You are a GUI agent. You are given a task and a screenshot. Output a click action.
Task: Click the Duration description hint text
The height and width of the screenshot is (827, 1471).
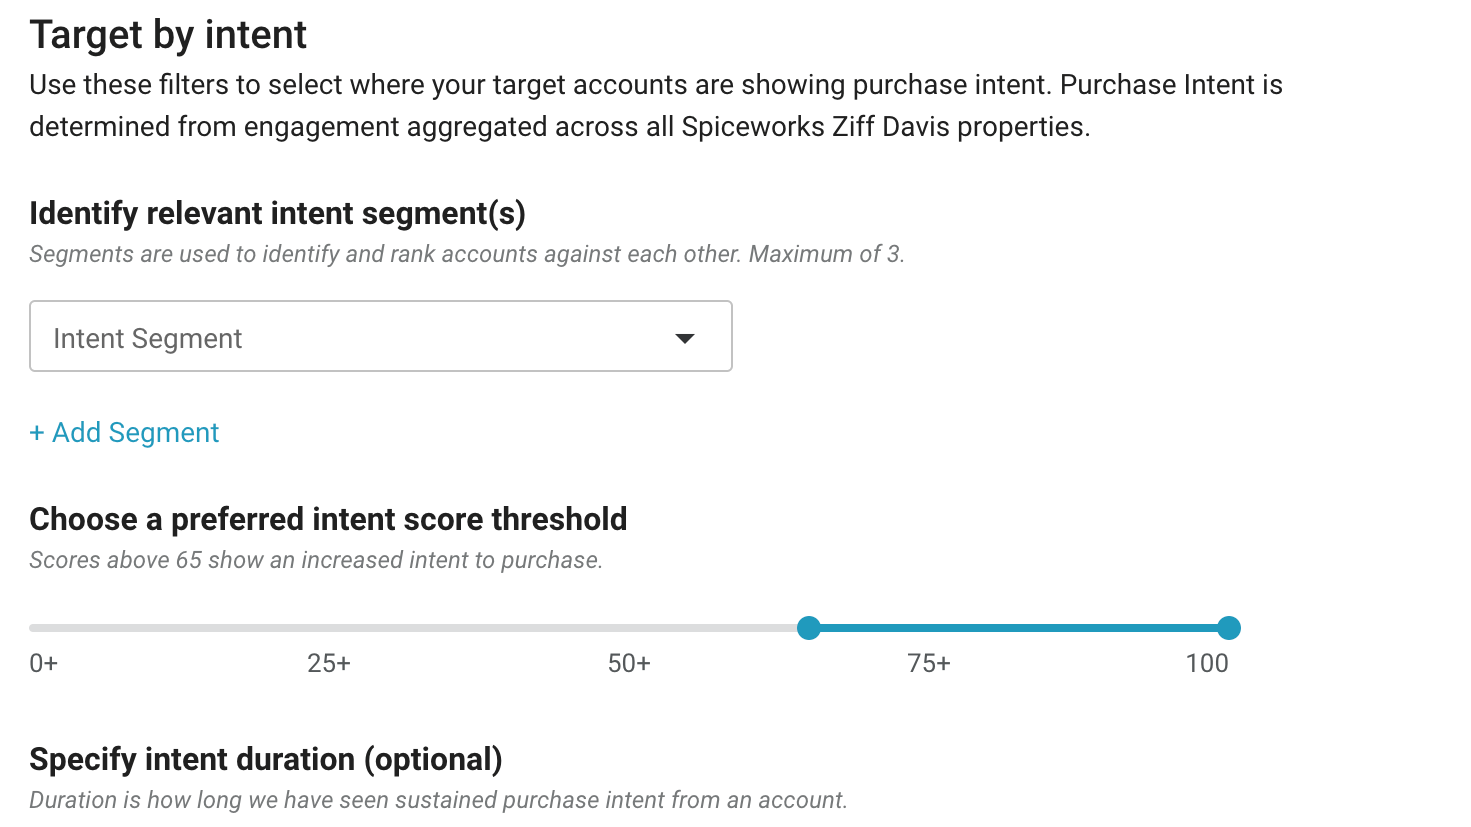click(438, 800)
